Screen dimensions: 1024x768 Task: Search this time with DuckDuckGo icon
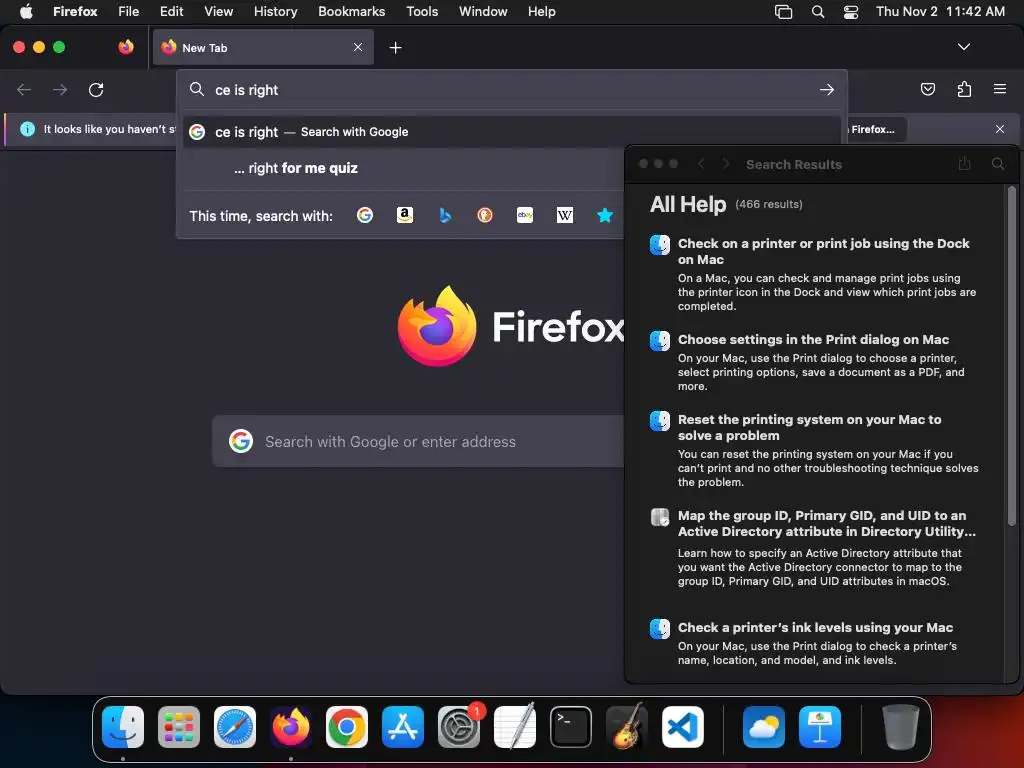[485, 215]
